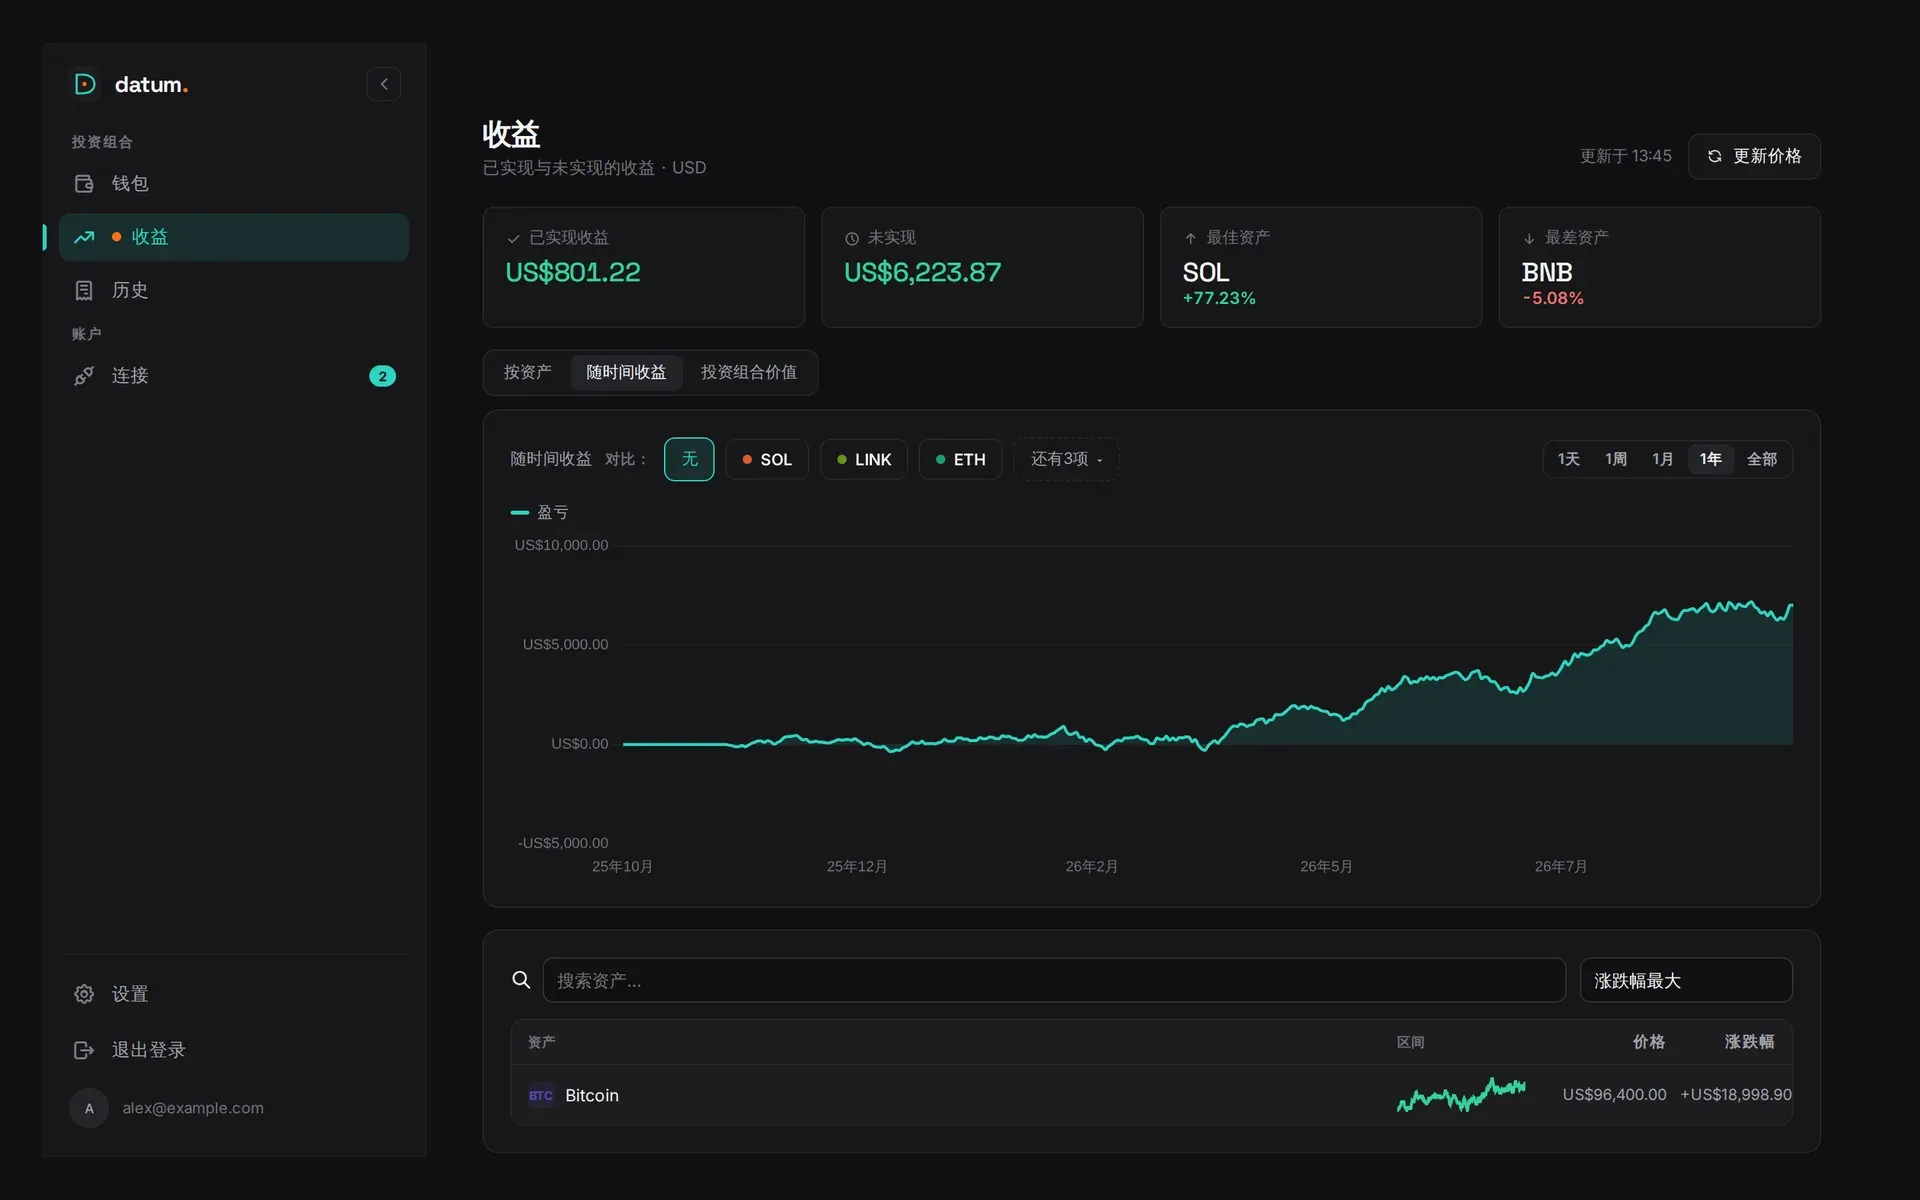Click the clock icon on 未实现 card
The width and height of the screenshot is (1920, 1200).
pyautogui.click(x=852, y=238)
